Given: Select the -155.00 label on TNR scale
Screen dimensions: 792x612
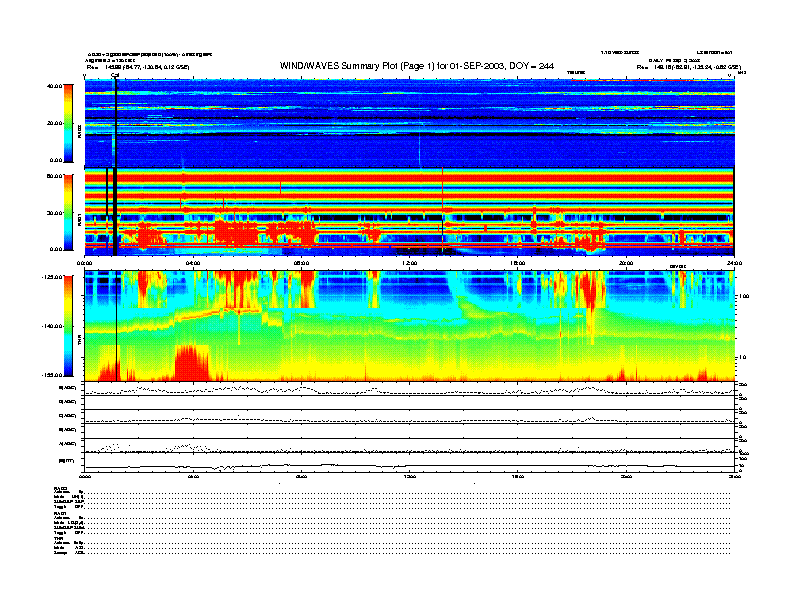Looking at the screenshot, I should pos(52,375).
